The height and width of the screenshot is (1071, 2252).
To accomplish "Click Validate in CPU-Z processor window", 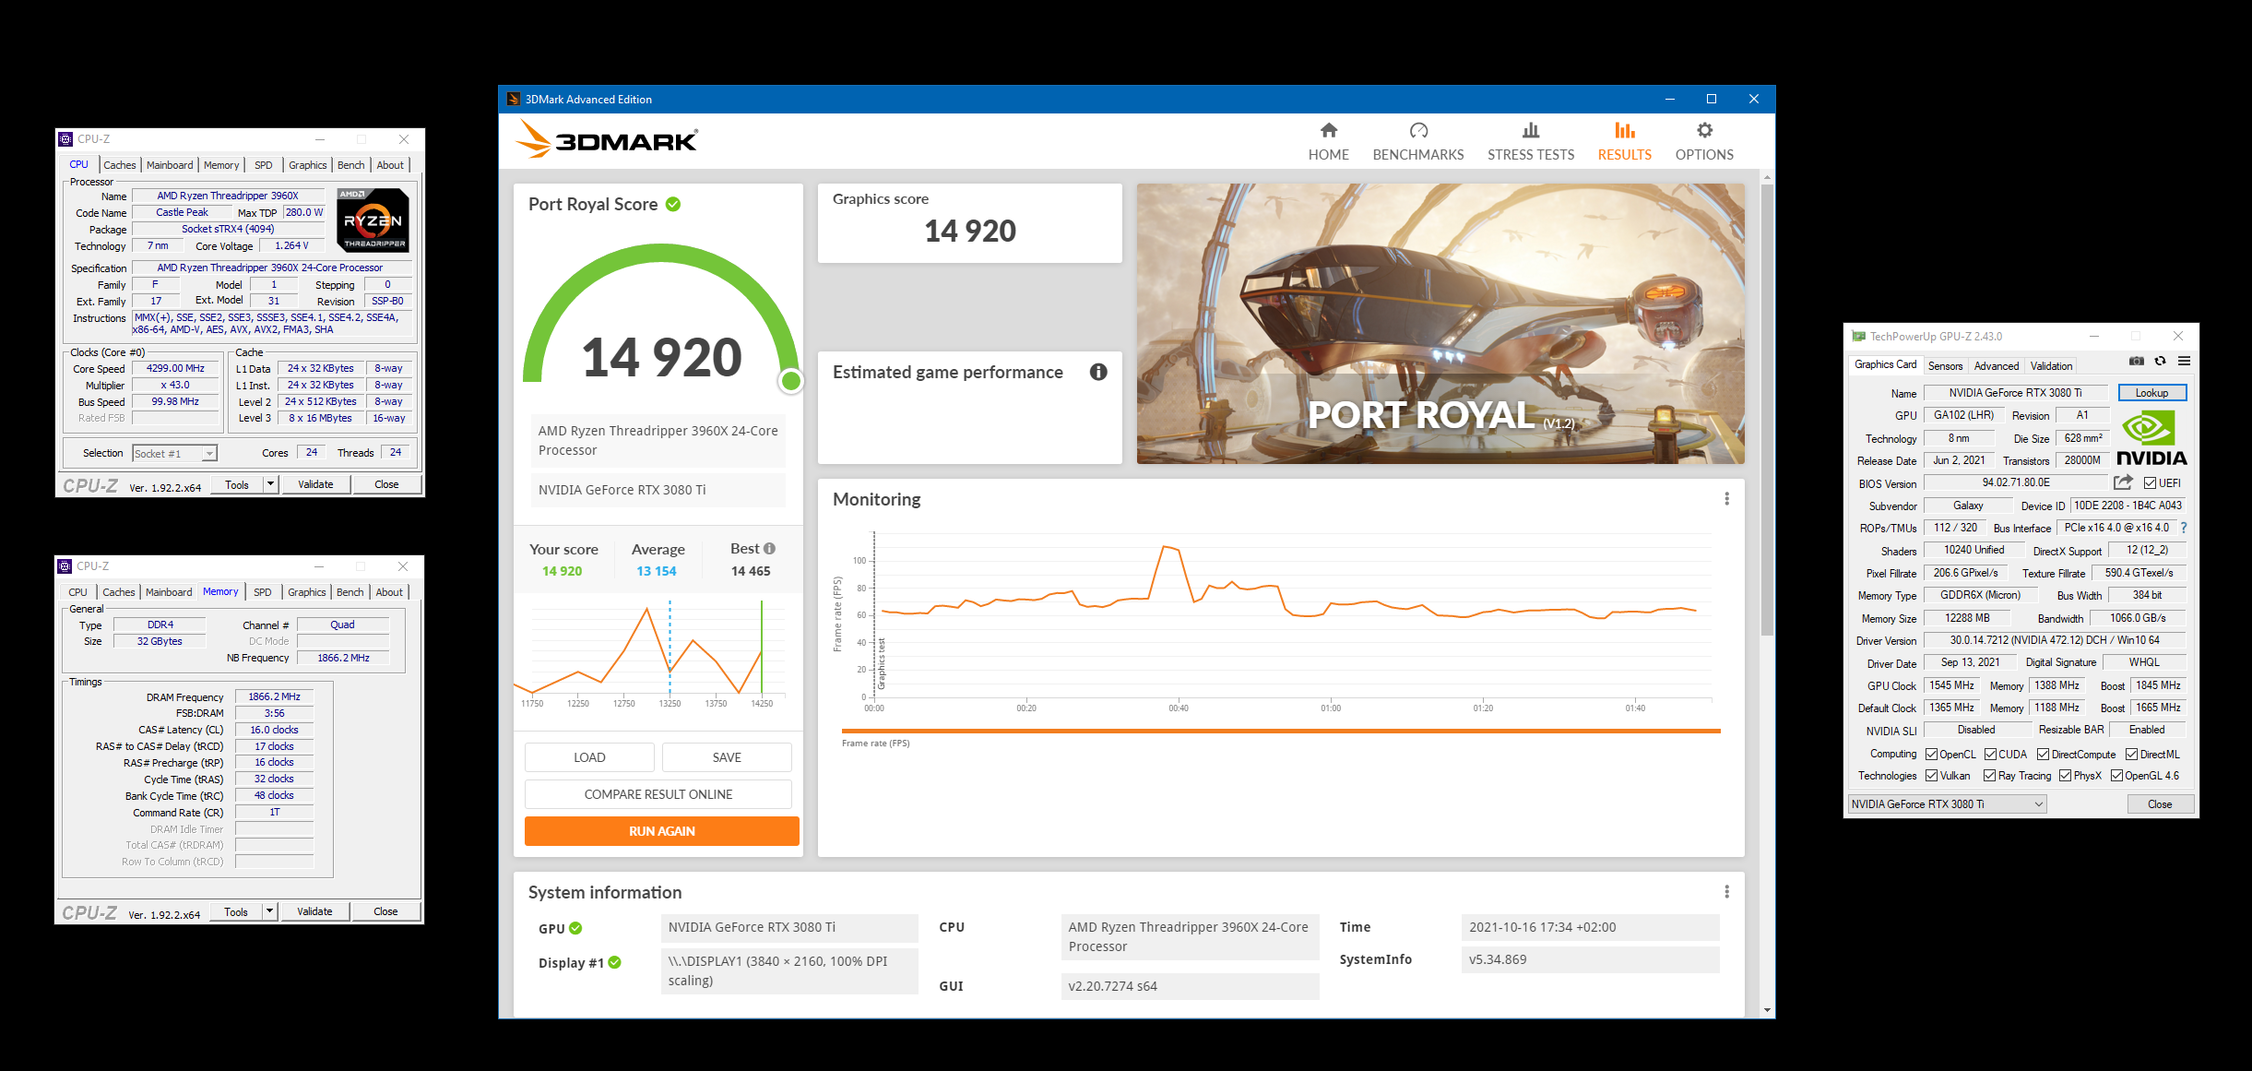I will [x=315, y=484].
